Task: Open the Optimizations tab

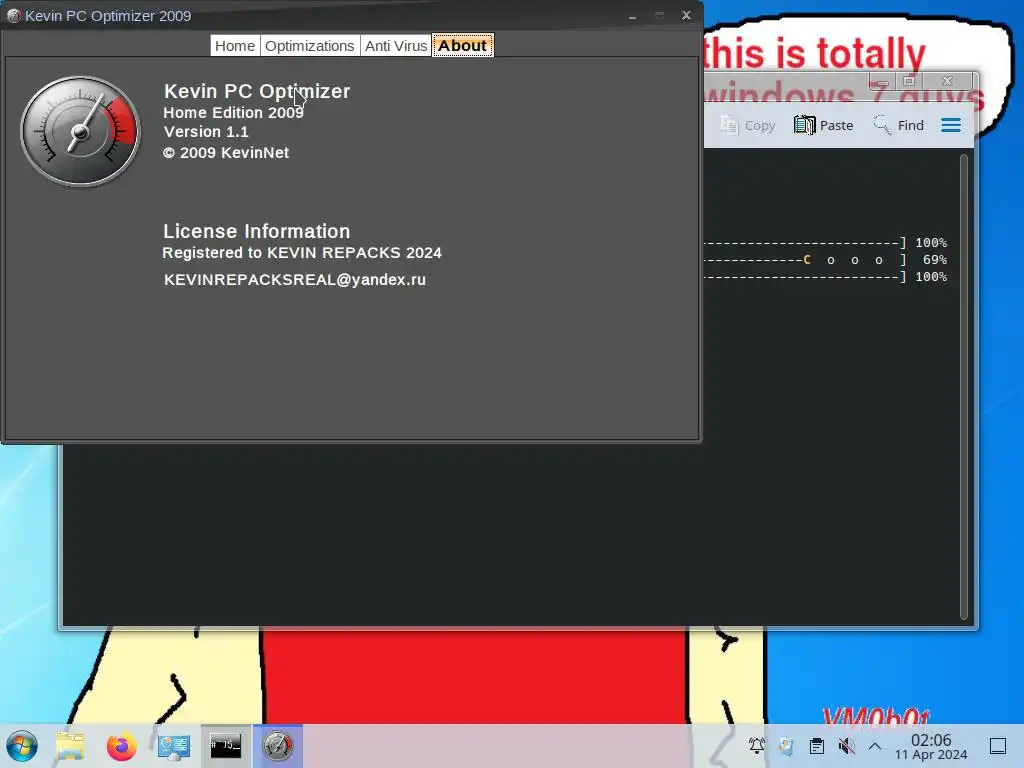Action: click(x=310, y=46)
